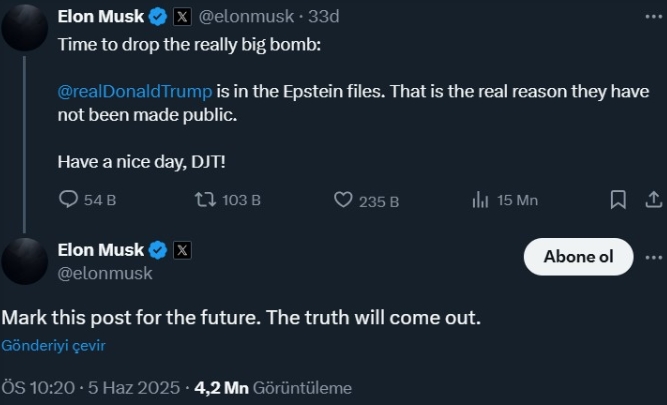Click the ÖS 10:20 · 5 Haz 2025 timestamp
Image resolution: width=667 pixels, height=405 pixels.
click(x=91, y=388)
